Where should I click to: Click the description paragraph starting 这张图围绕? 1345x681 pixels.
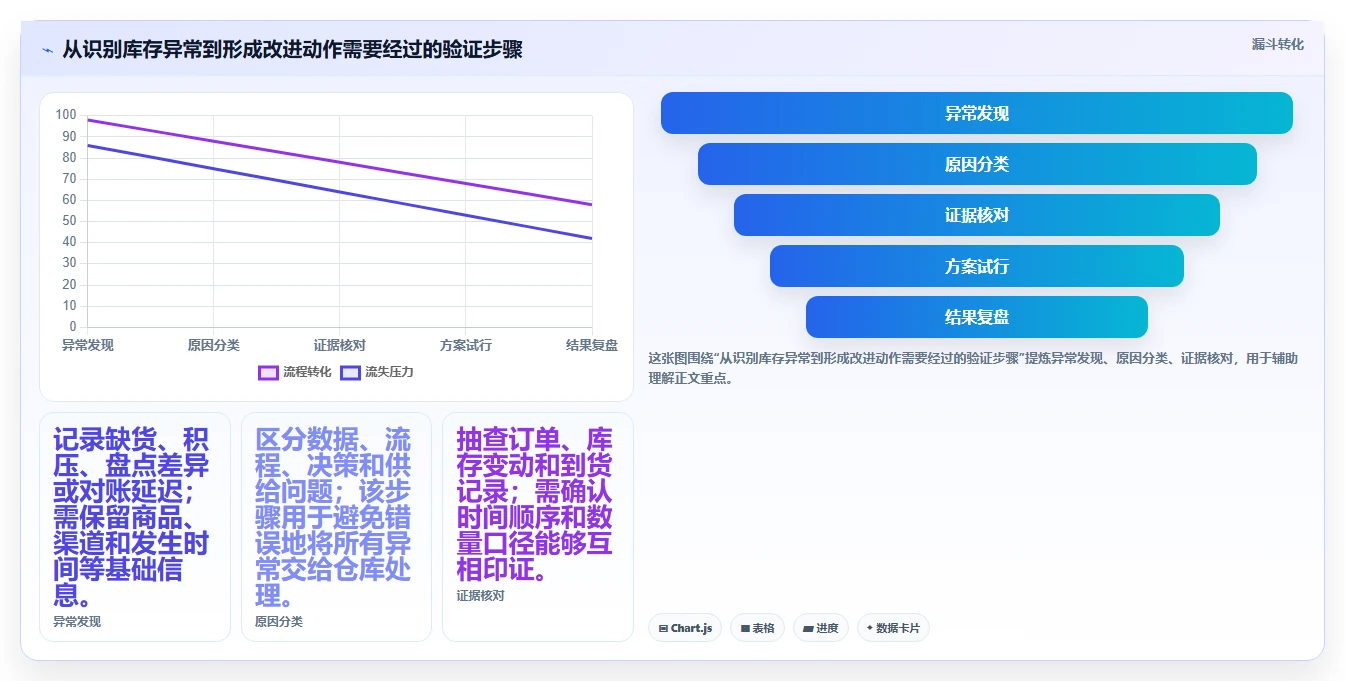pos(973,368)
